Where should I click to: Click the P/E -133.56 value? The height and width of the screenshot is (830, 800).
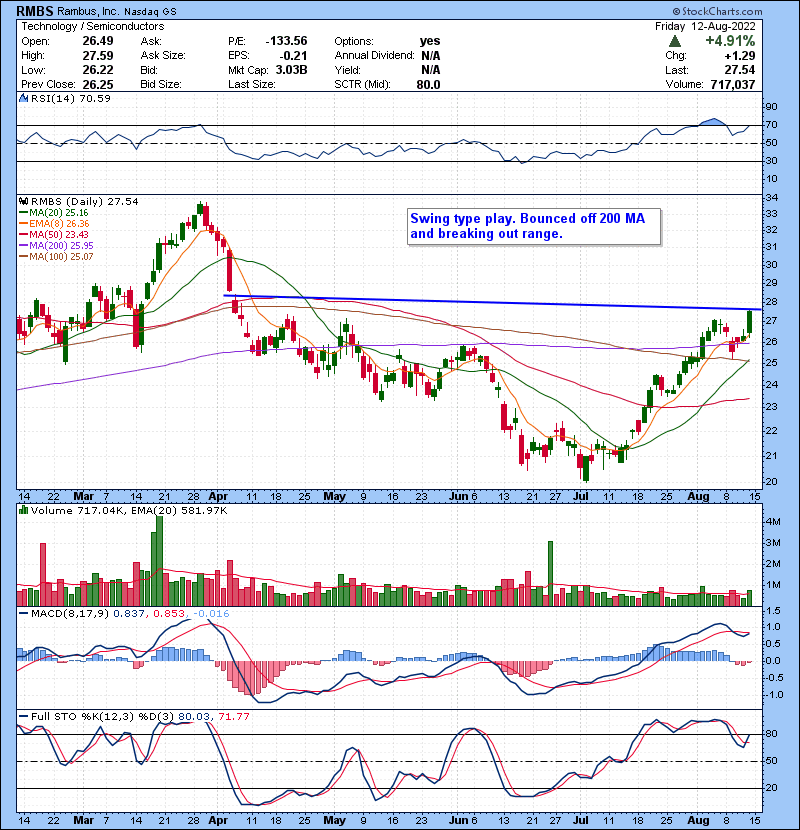[286, 41]
